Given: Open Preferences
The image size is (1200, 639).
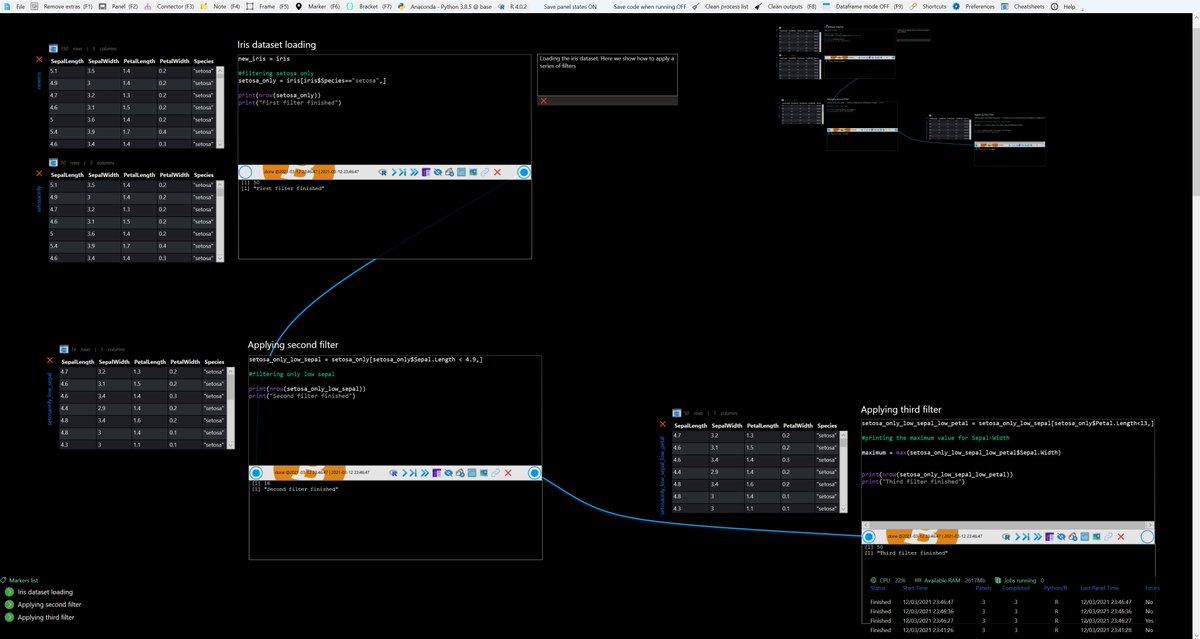Looking at the screenshot, I should 974,6.
